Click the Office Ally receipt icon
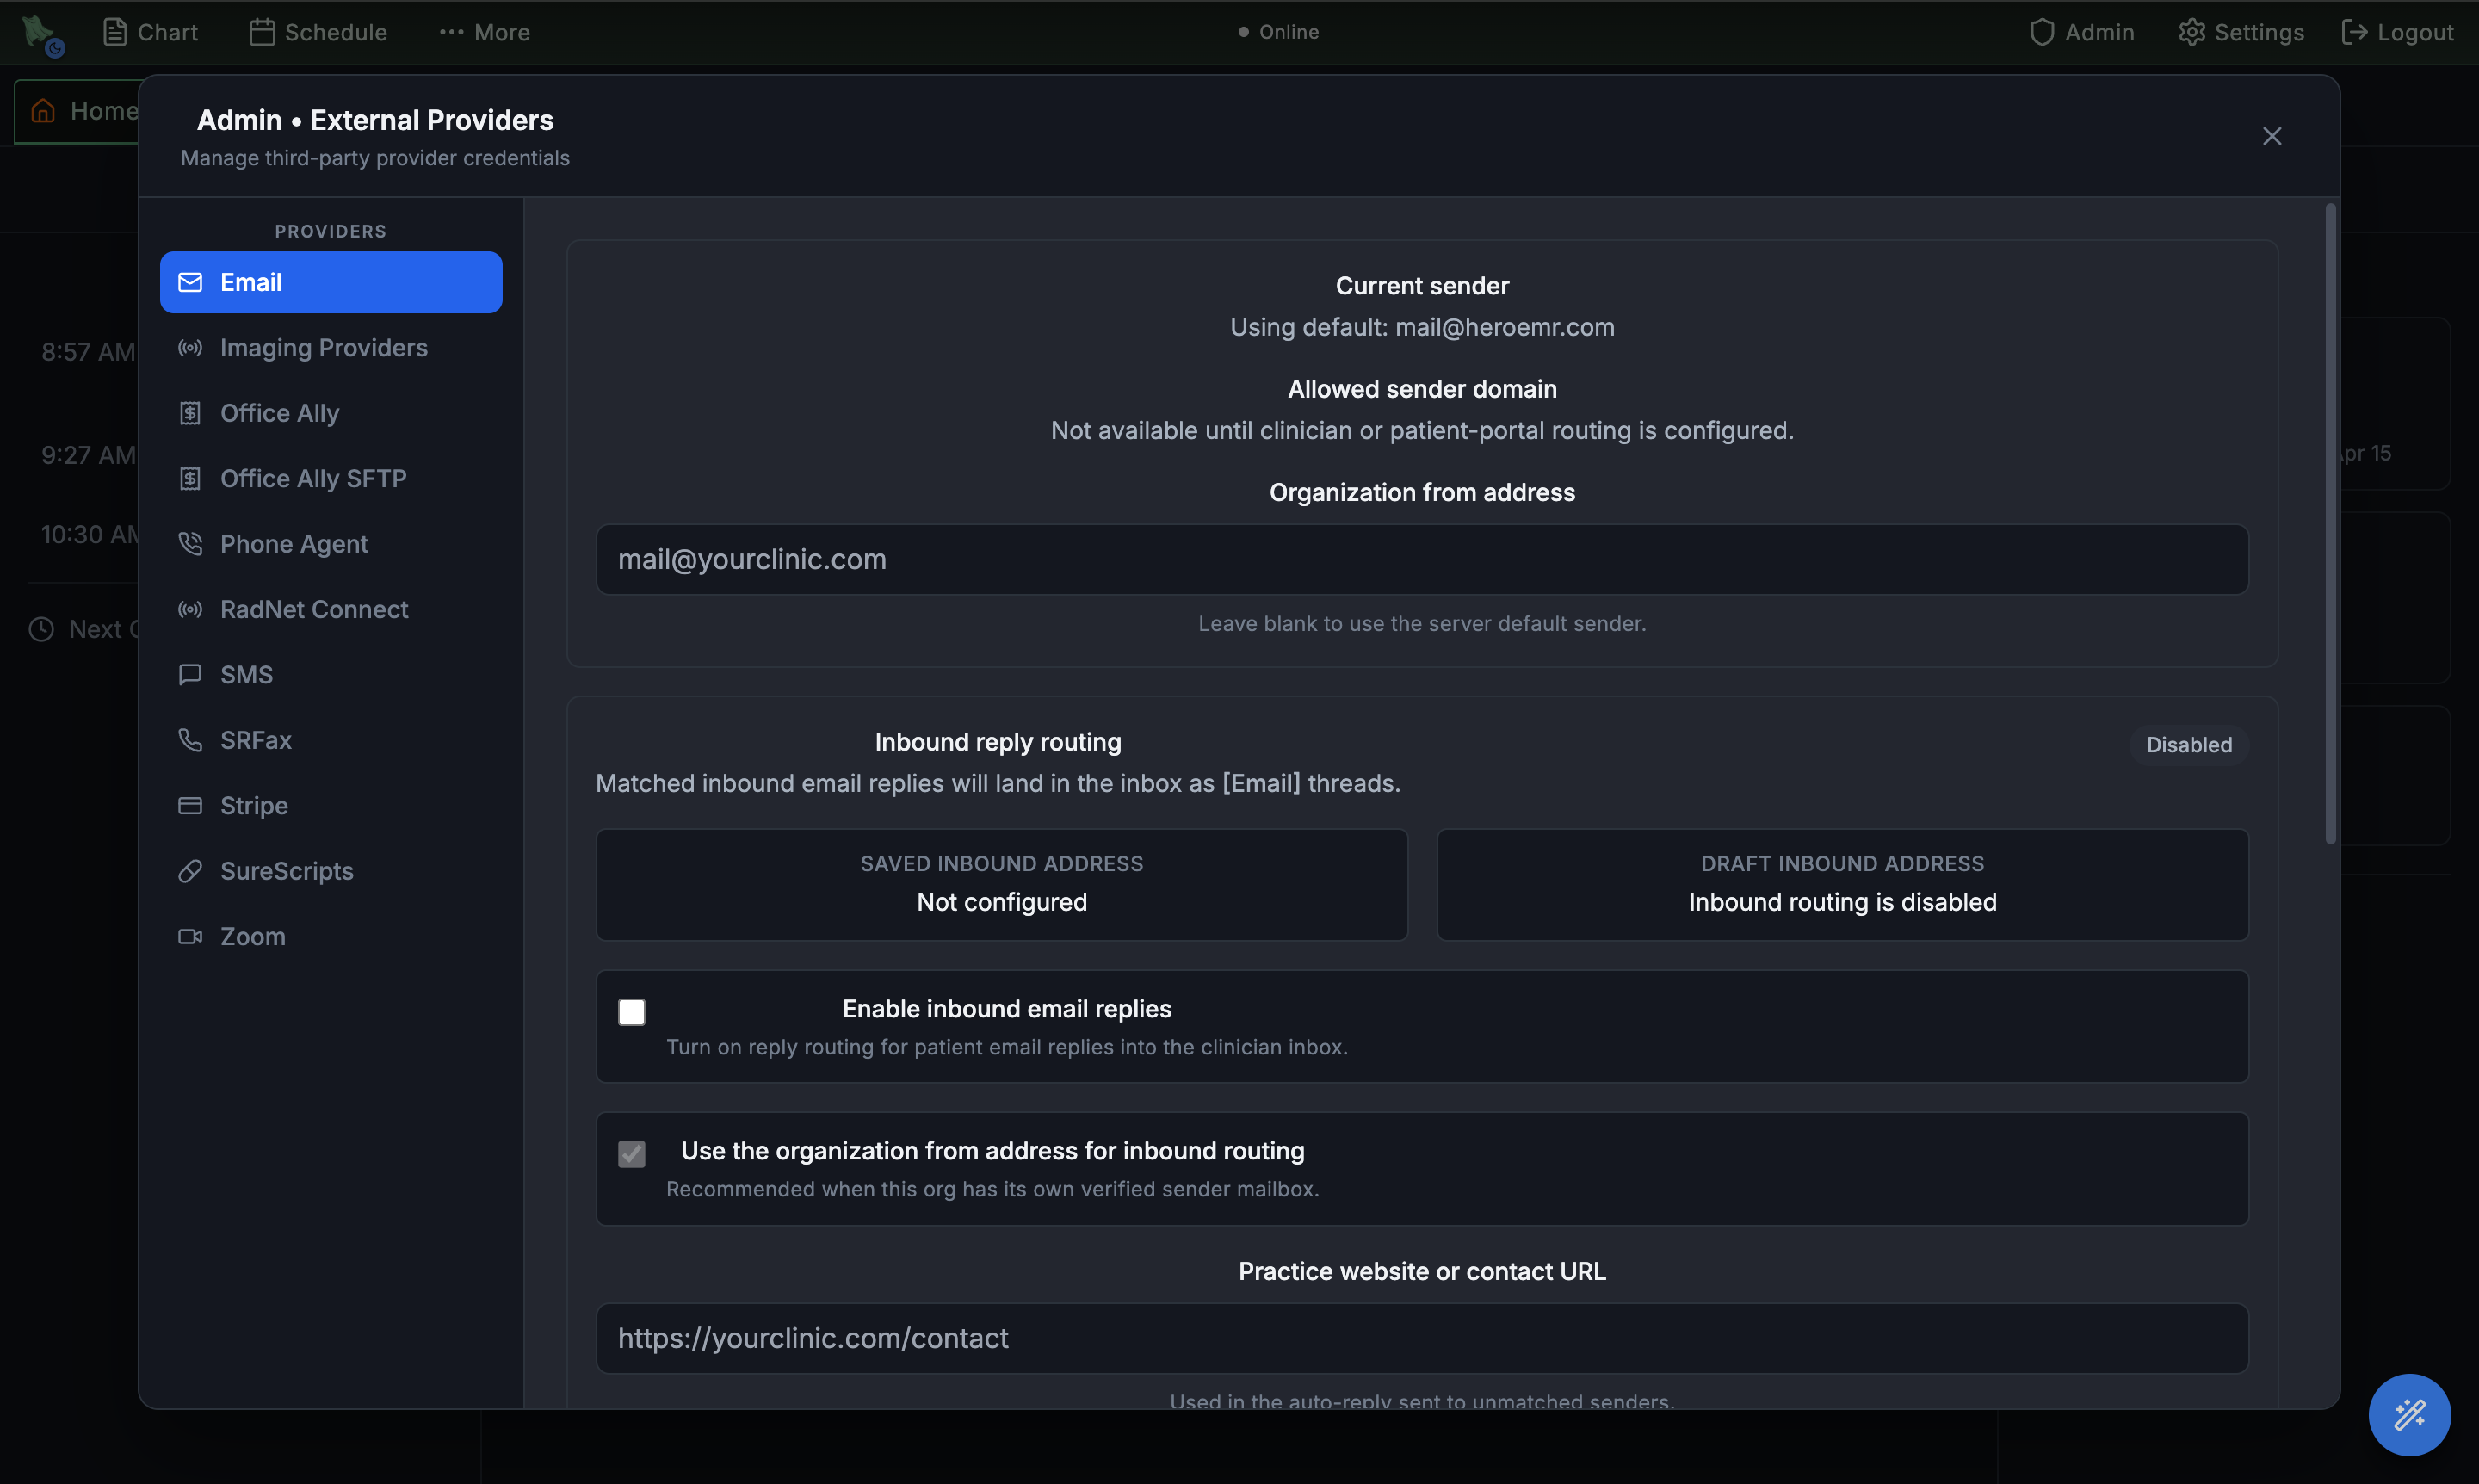This screenshot has width=2479, height=1484. (190, 413)
